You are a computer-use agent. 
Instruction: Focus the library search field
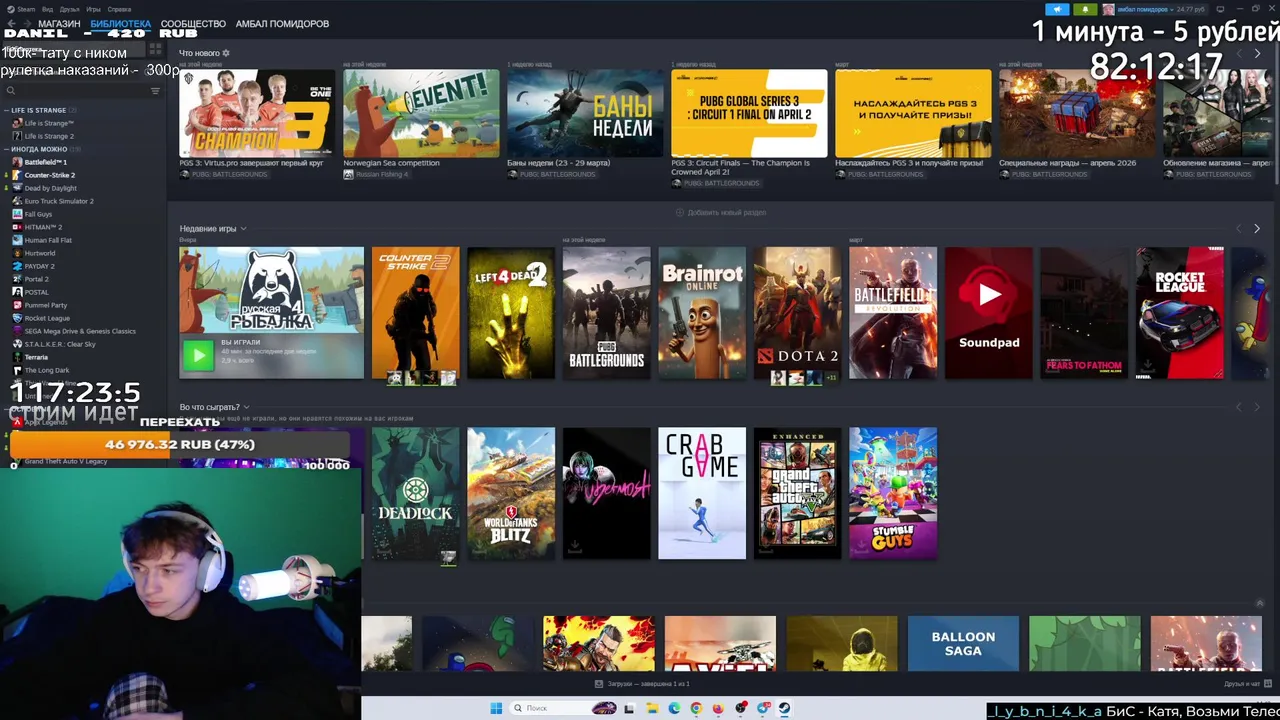(x=75, y=91)
